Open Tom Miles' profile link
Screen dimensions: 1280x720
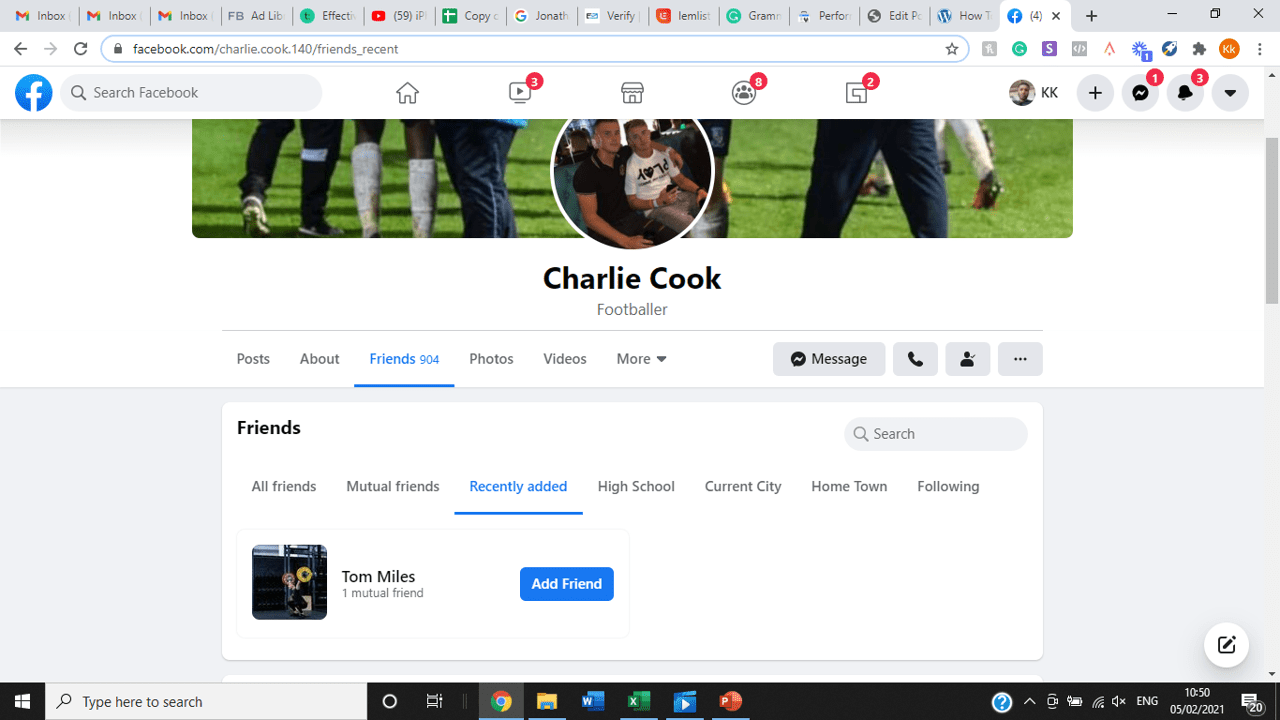point(378,576)
